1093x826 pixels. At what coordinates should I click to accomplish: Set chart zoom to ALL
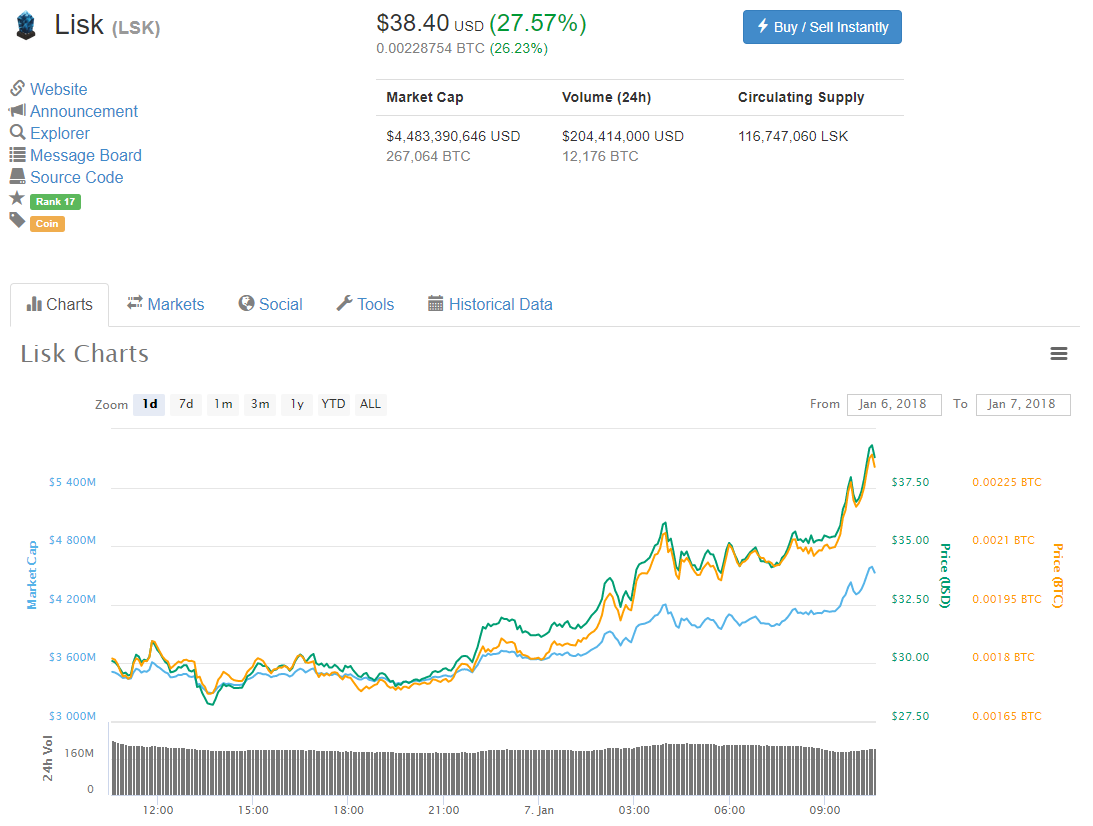(370, 404)
